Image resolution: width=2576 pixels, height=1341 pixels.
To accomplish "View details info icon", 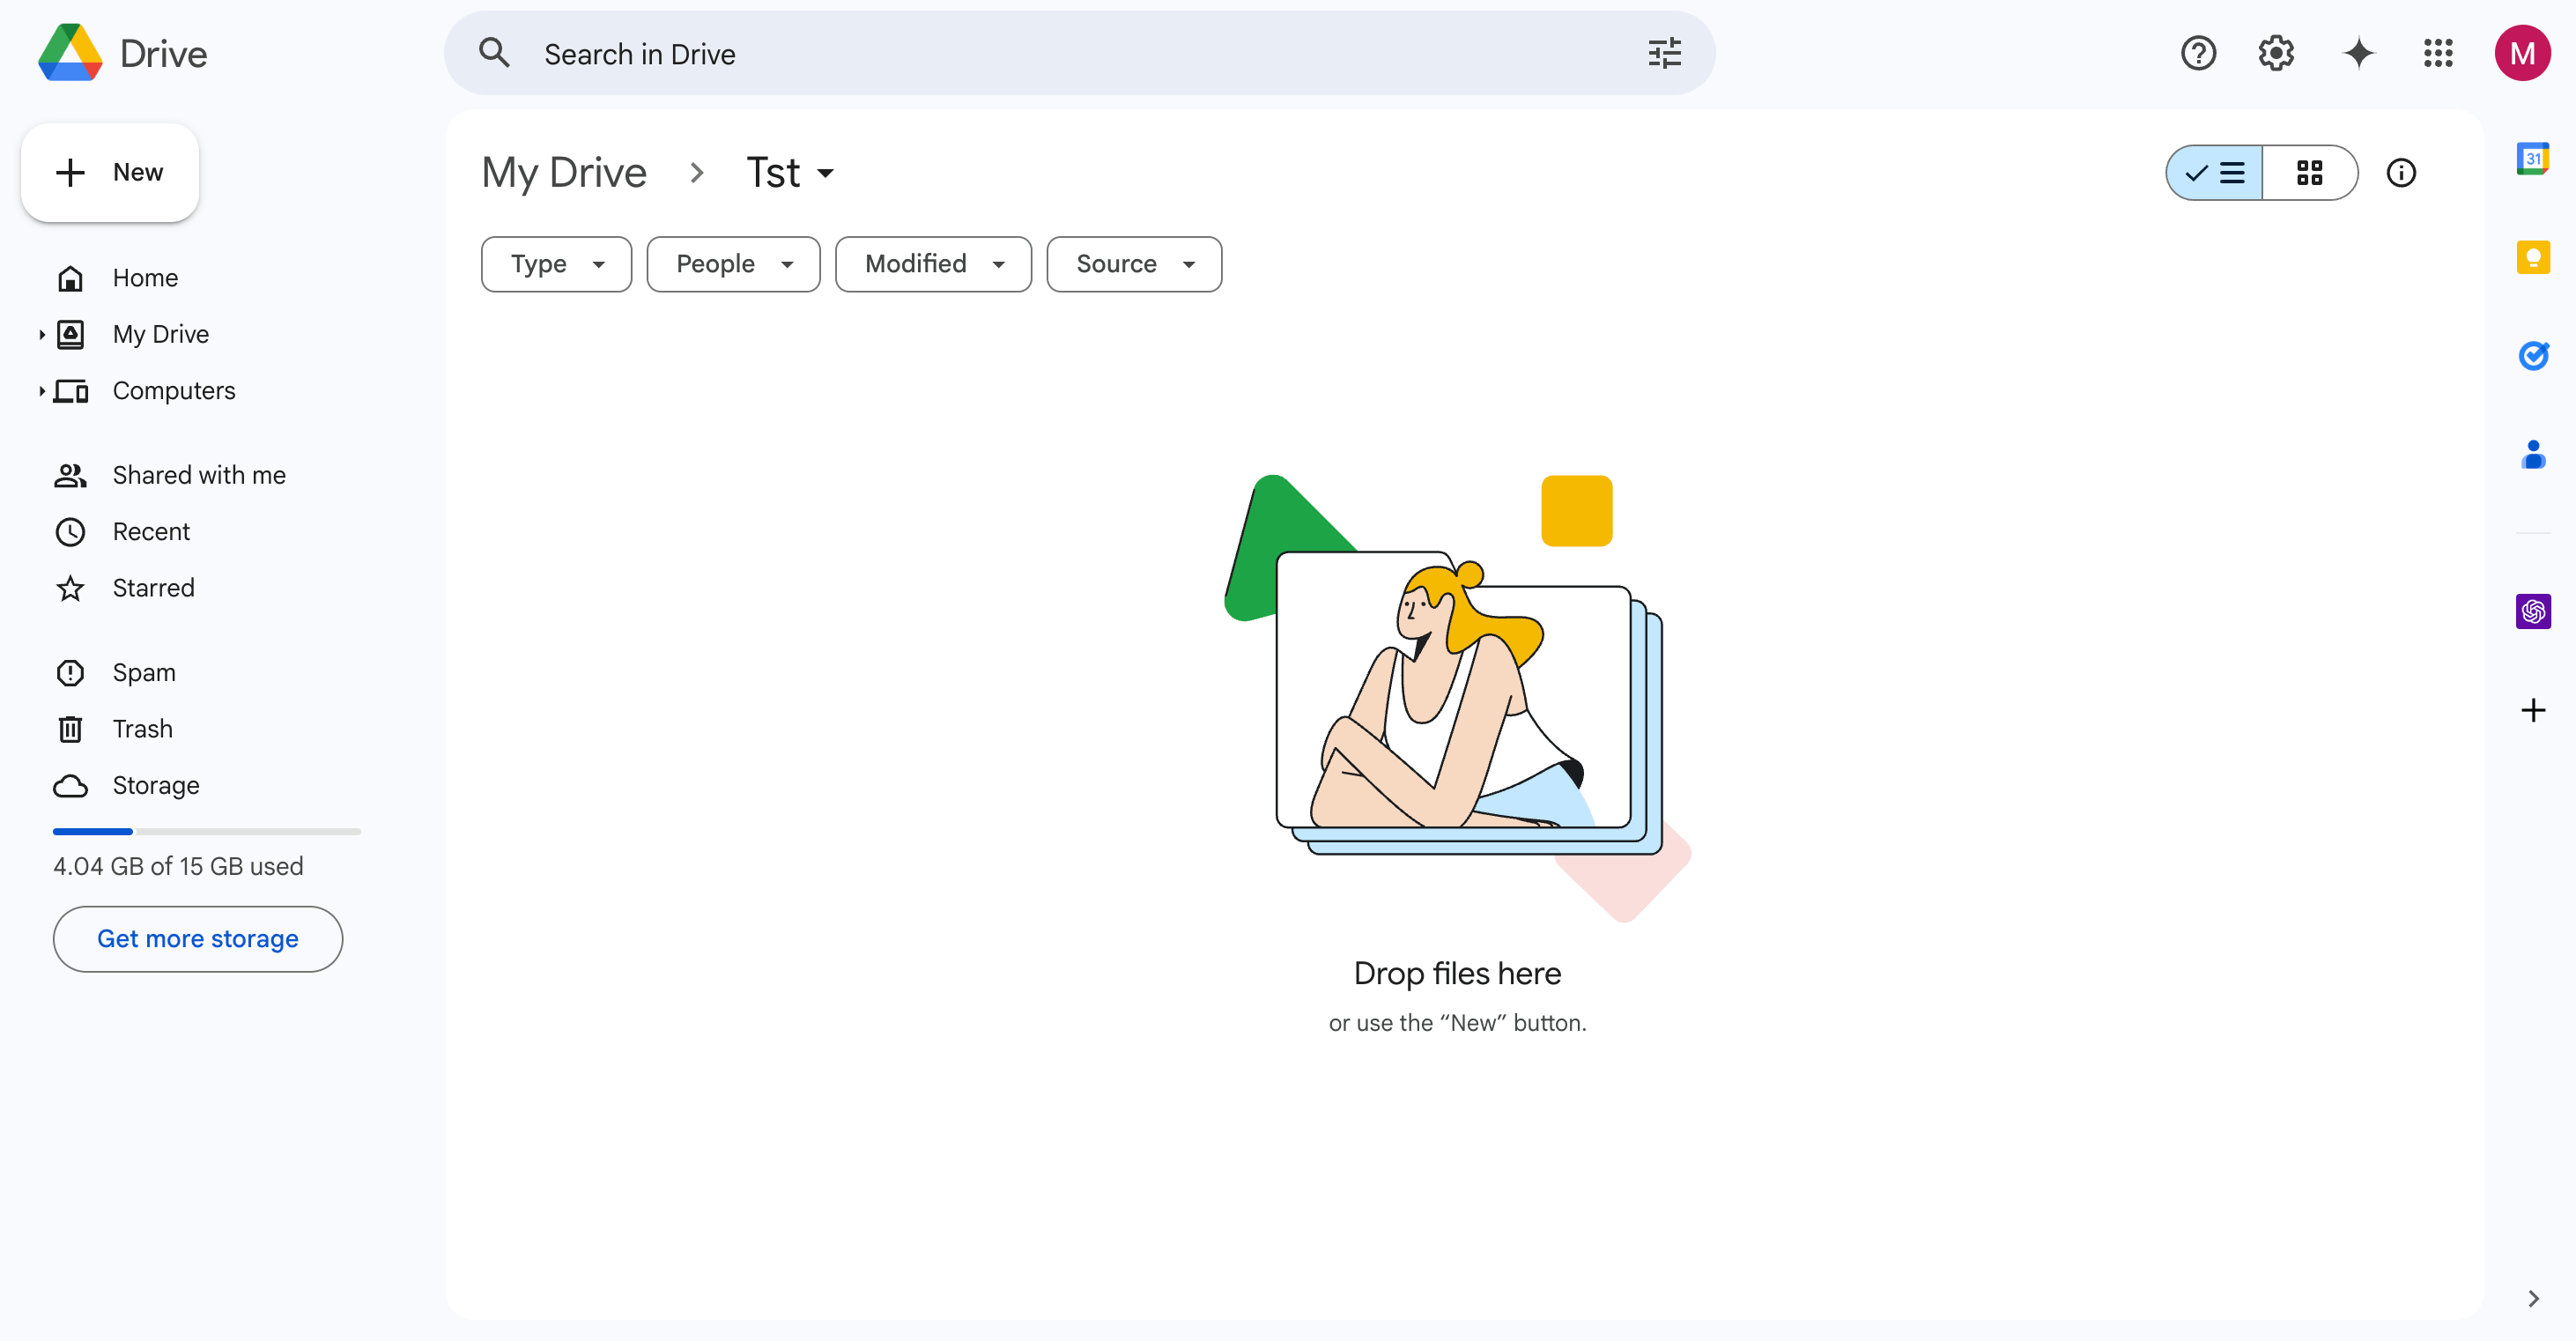I will (2401, 173).
